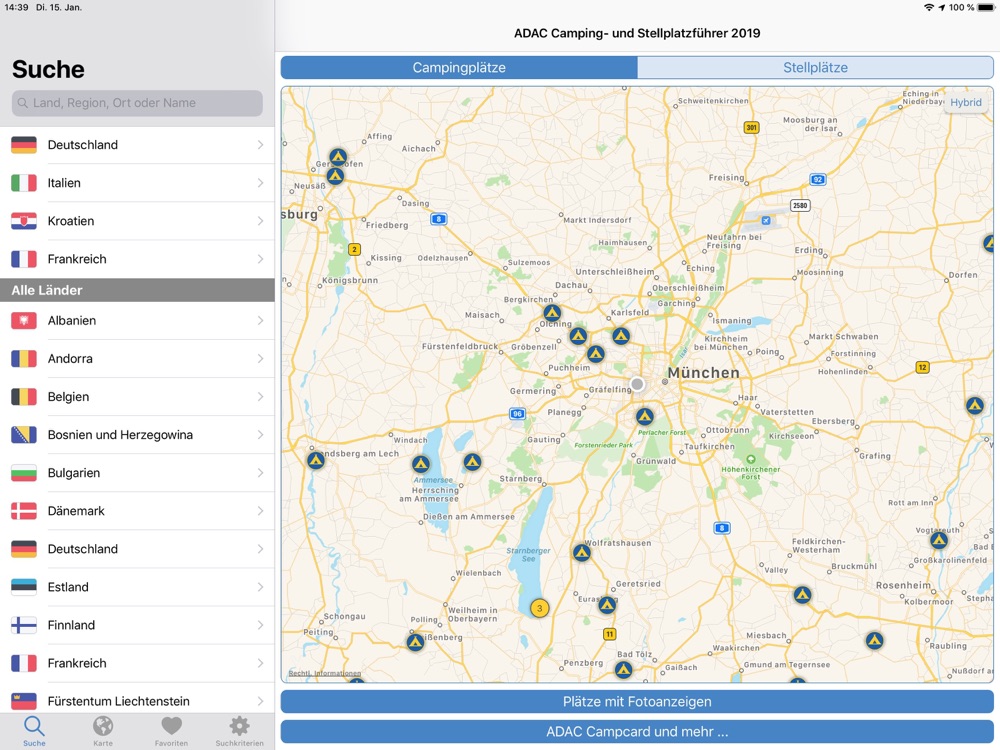Open the Favoriten heart icon
This screenshot has width=1000, height=750.
pos(172,726)
